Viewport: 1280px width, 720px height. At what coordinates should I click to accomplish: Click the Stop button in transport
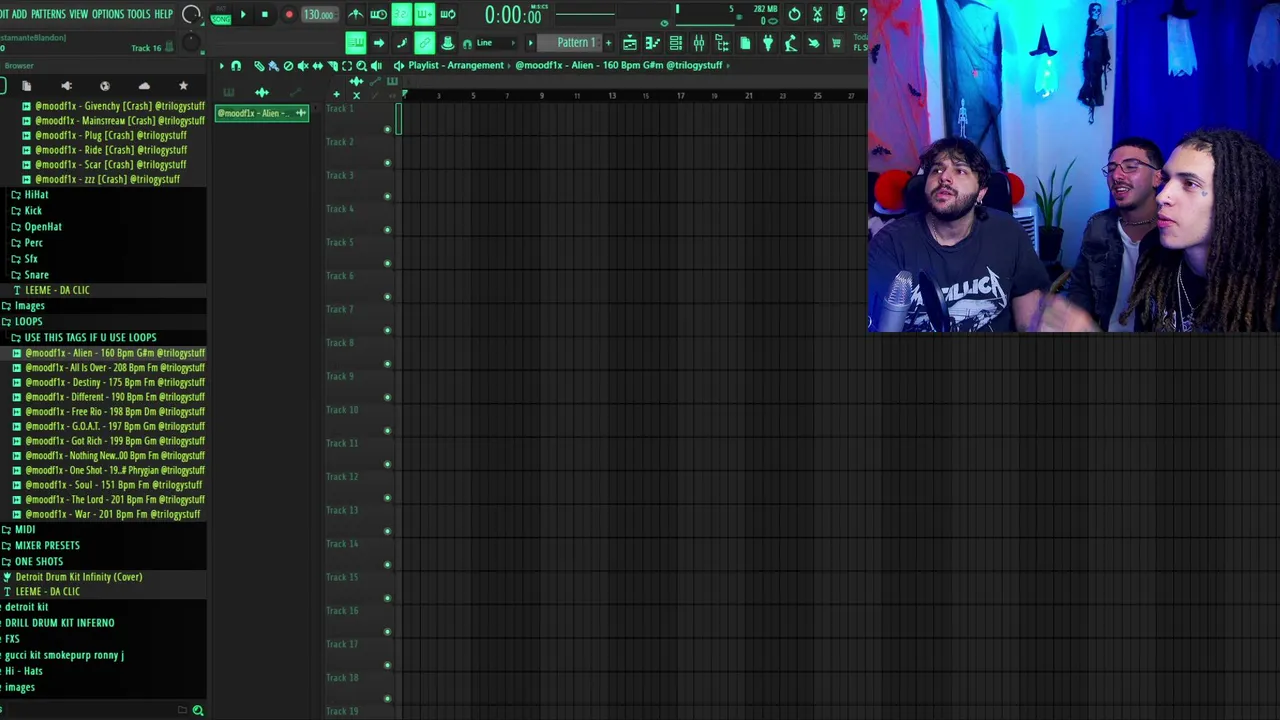(x=265, y=15)
